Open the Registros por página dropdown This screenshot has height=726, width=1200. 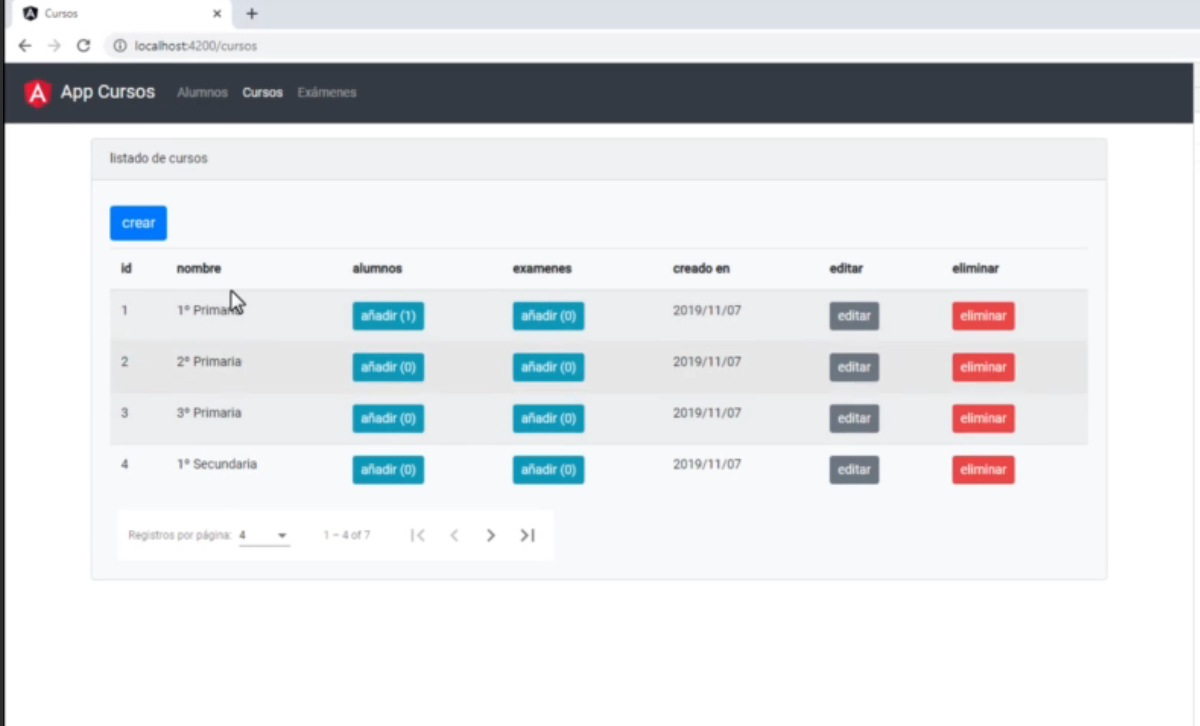click(x=264, y=536)
